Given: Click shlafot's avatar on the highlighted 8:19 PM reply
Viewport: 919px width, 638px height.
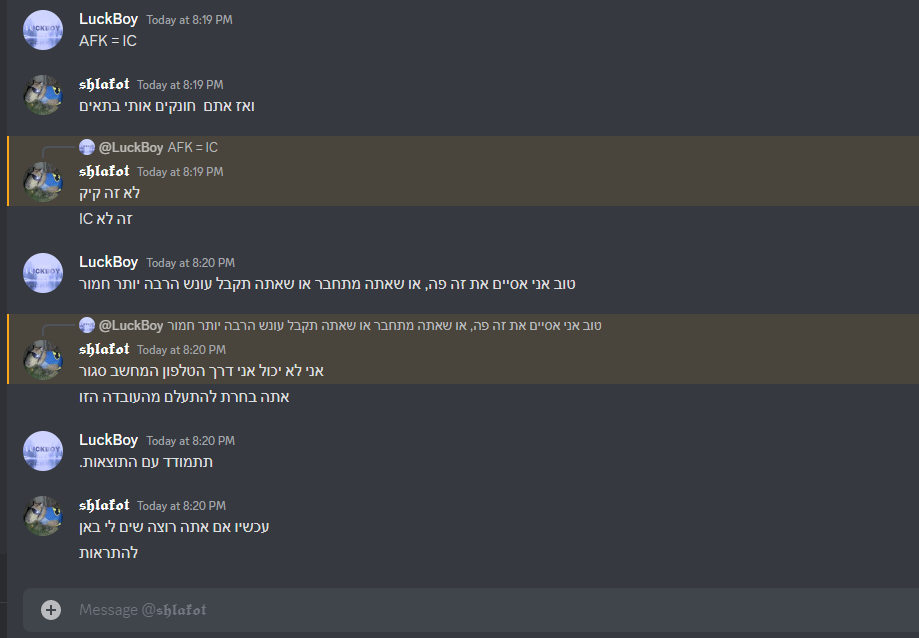Looking at the screenshot, I should click(x=43, y=182).
